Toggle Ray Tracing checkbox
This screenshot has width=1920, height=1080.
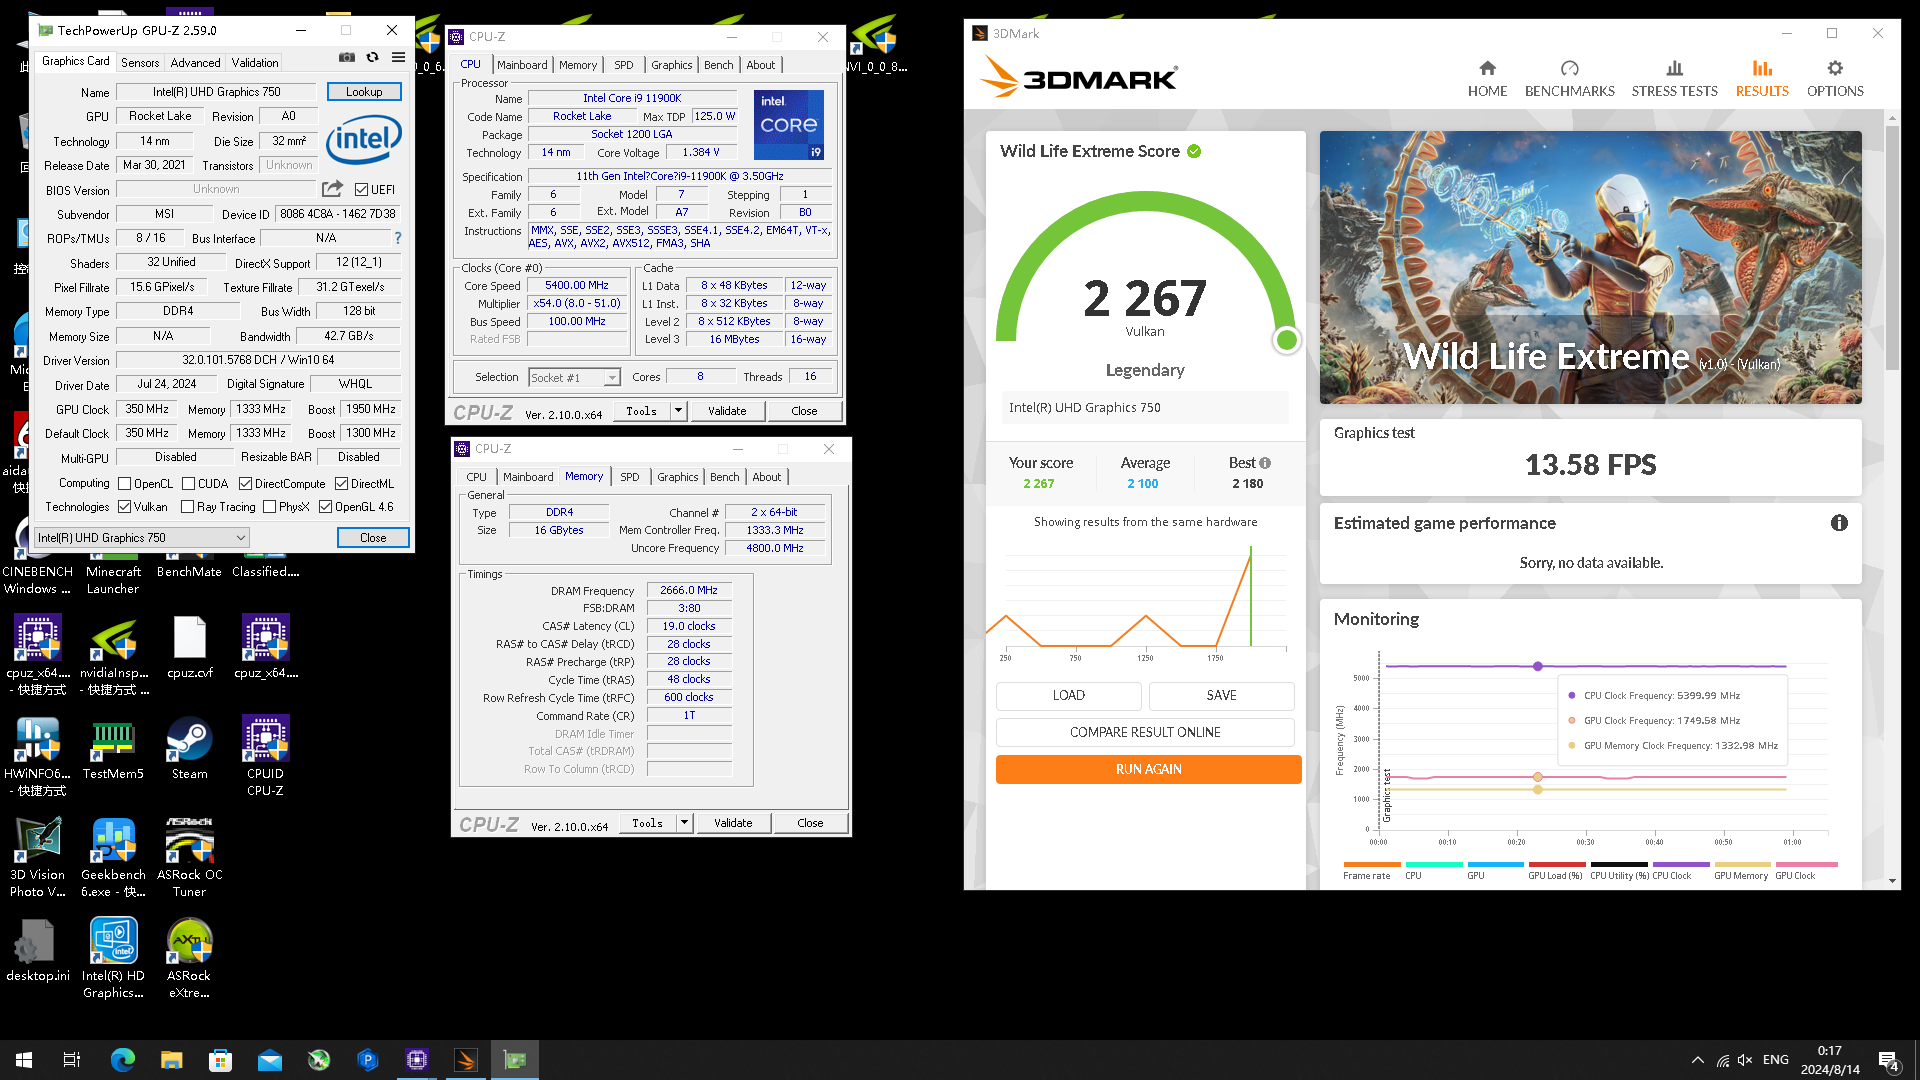[187, 507]
